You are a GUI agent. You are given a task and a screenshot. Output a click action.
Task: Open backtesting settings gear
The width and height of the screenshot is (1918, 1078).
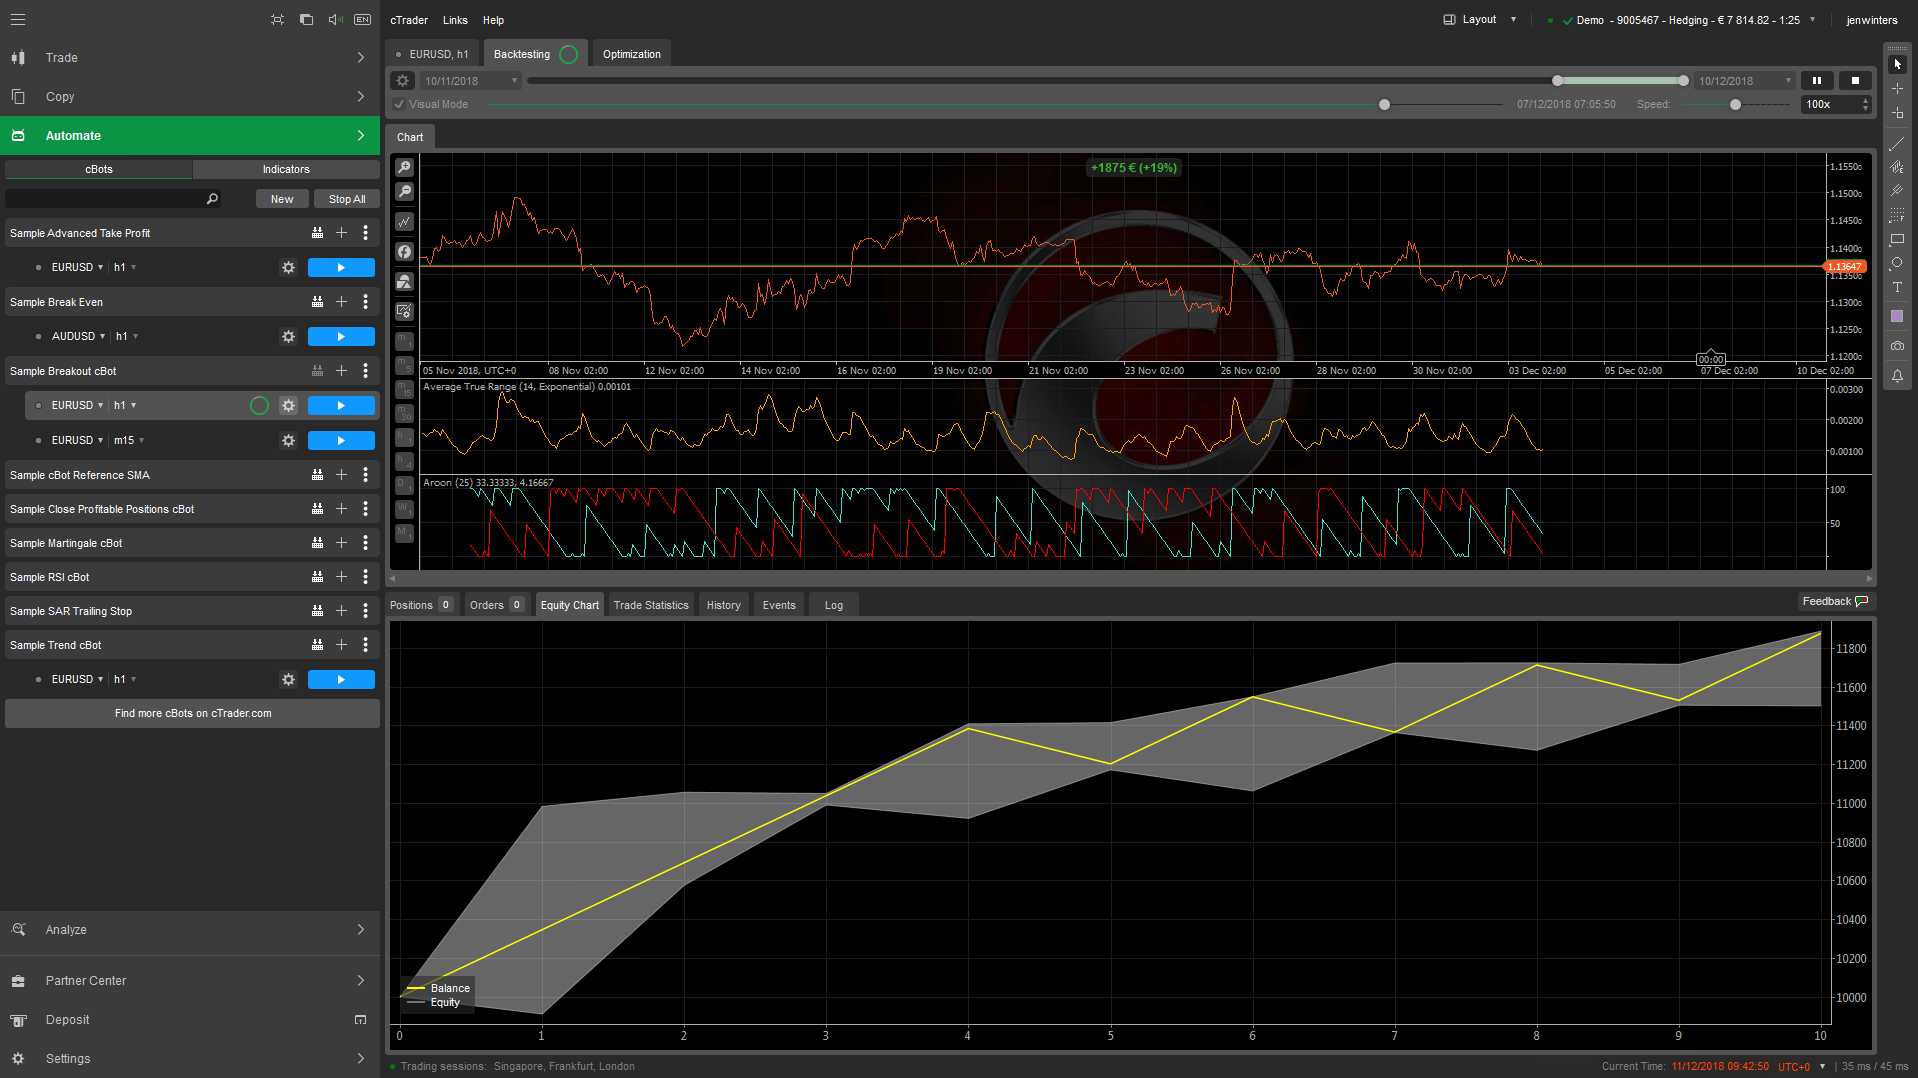point(402,81)
